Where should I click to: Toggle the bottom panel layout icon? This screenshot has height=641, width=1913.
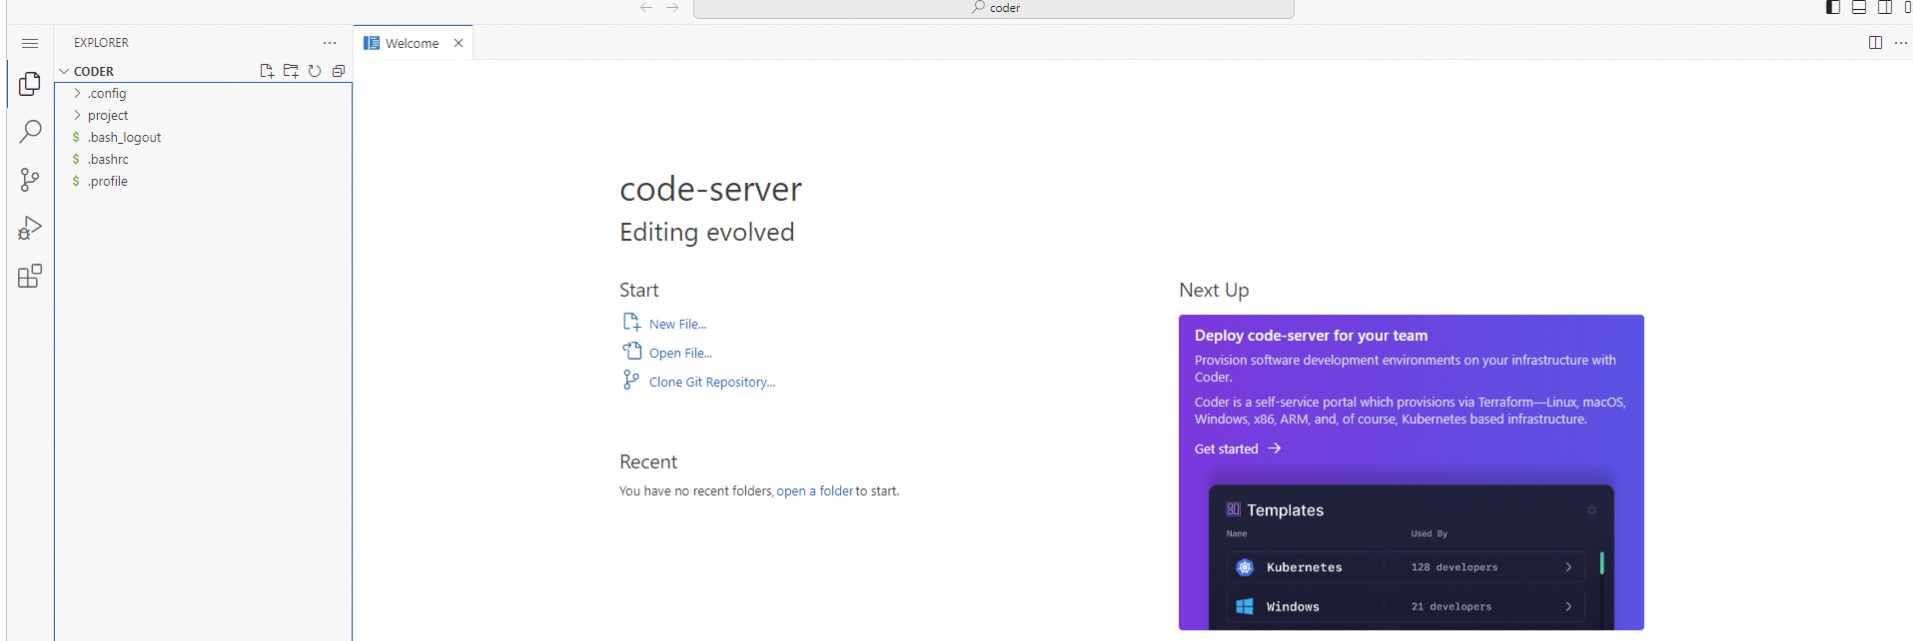(1859, 8)
